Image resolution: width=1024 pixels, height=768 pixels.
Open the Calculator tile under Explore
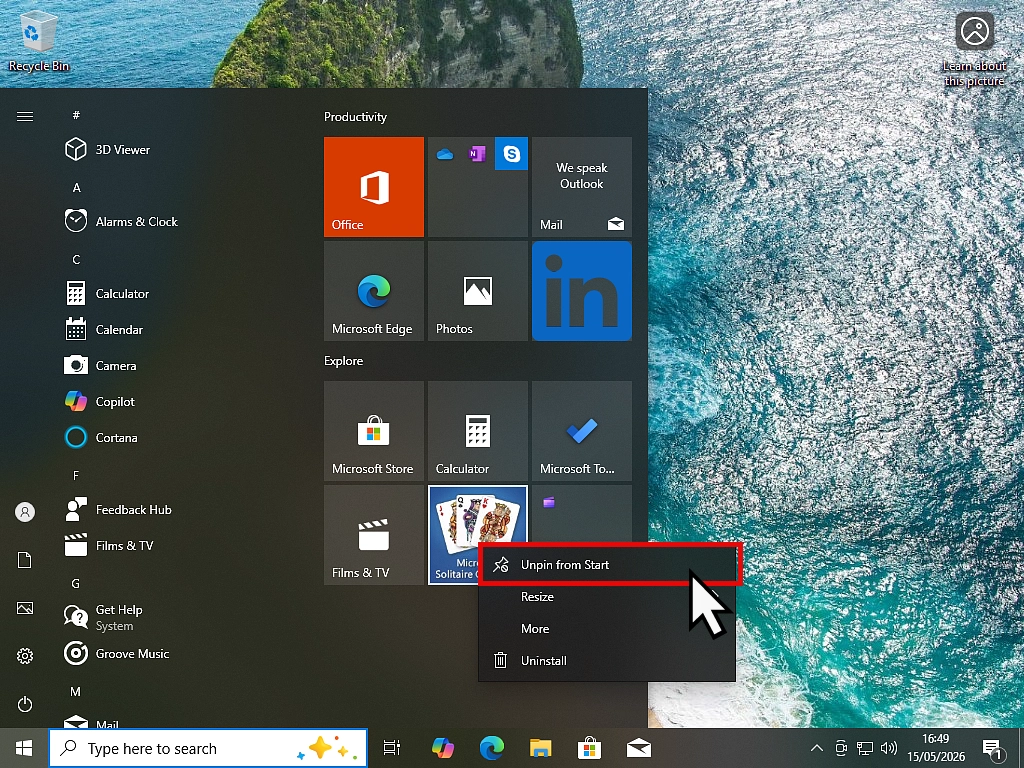pos(477,431)
